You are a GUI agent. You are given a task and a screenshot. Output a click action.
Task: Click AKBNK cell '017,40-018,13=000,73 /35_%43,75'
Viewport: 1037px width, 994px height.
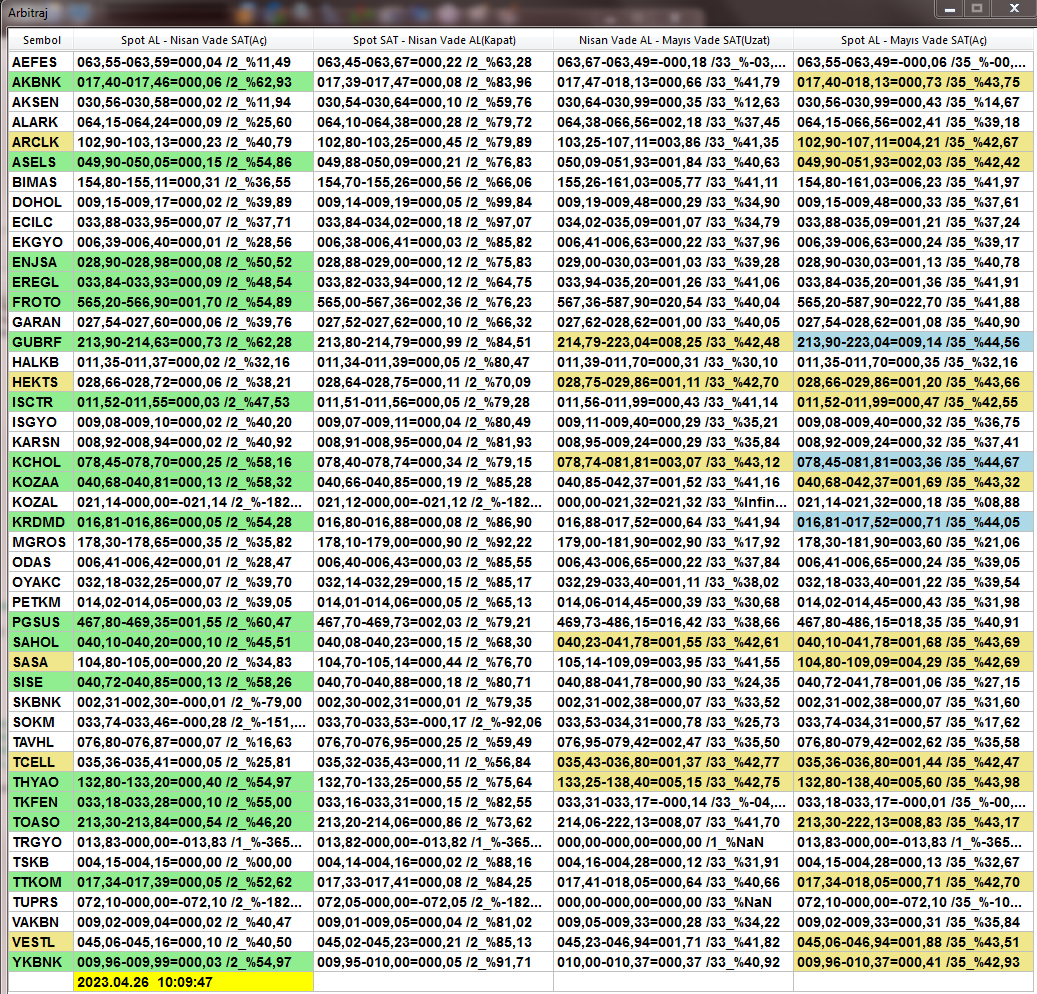pos(913,82)
